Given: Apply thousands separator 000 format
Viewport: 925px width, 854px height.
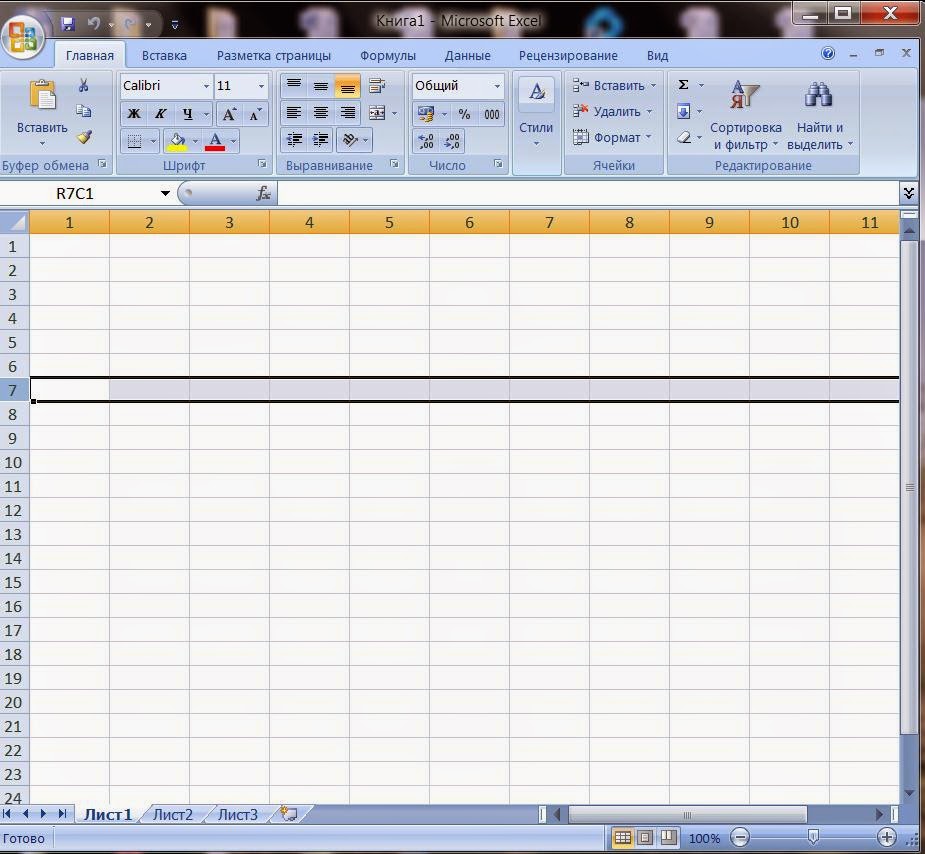Looking at the screenshot, I should [x=491, y=114].
